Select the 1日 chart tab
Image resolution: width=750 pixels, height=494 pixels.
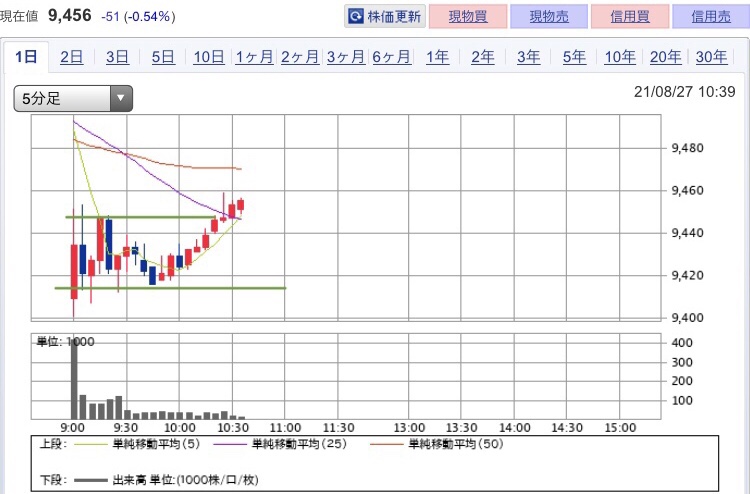[x=25, y=57]
